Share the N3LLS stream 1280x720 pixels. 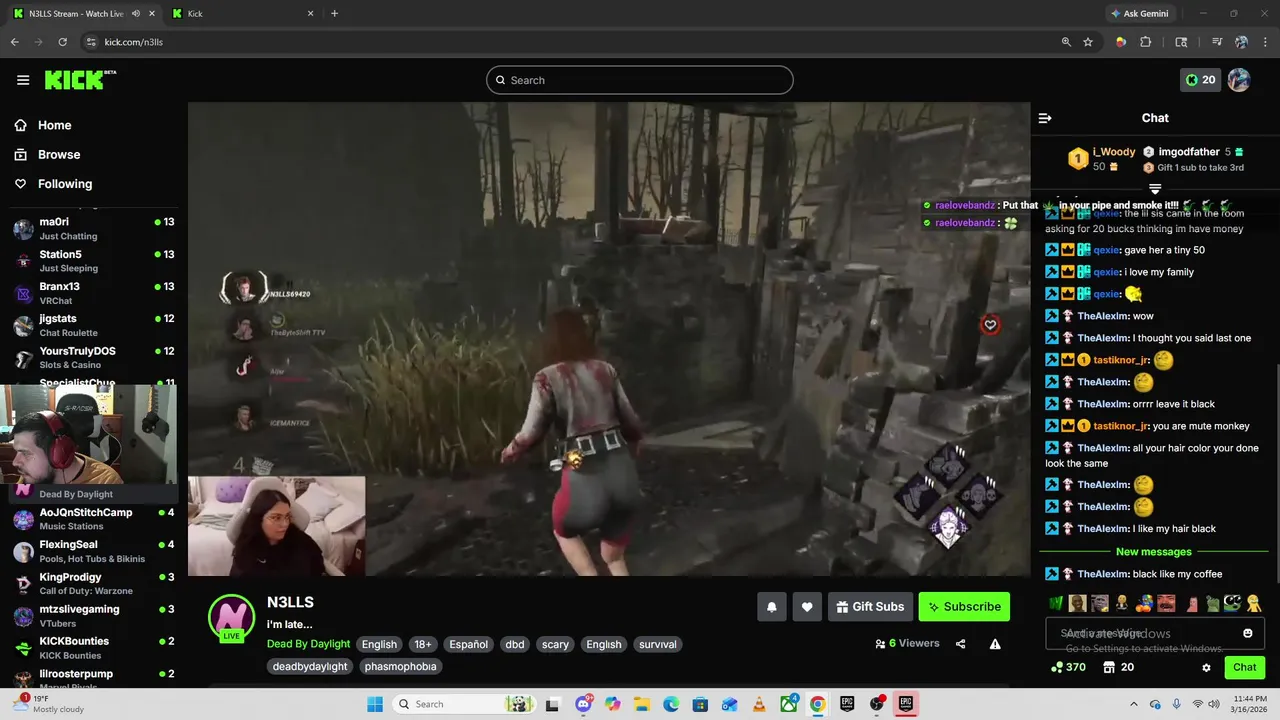point(961,644)
